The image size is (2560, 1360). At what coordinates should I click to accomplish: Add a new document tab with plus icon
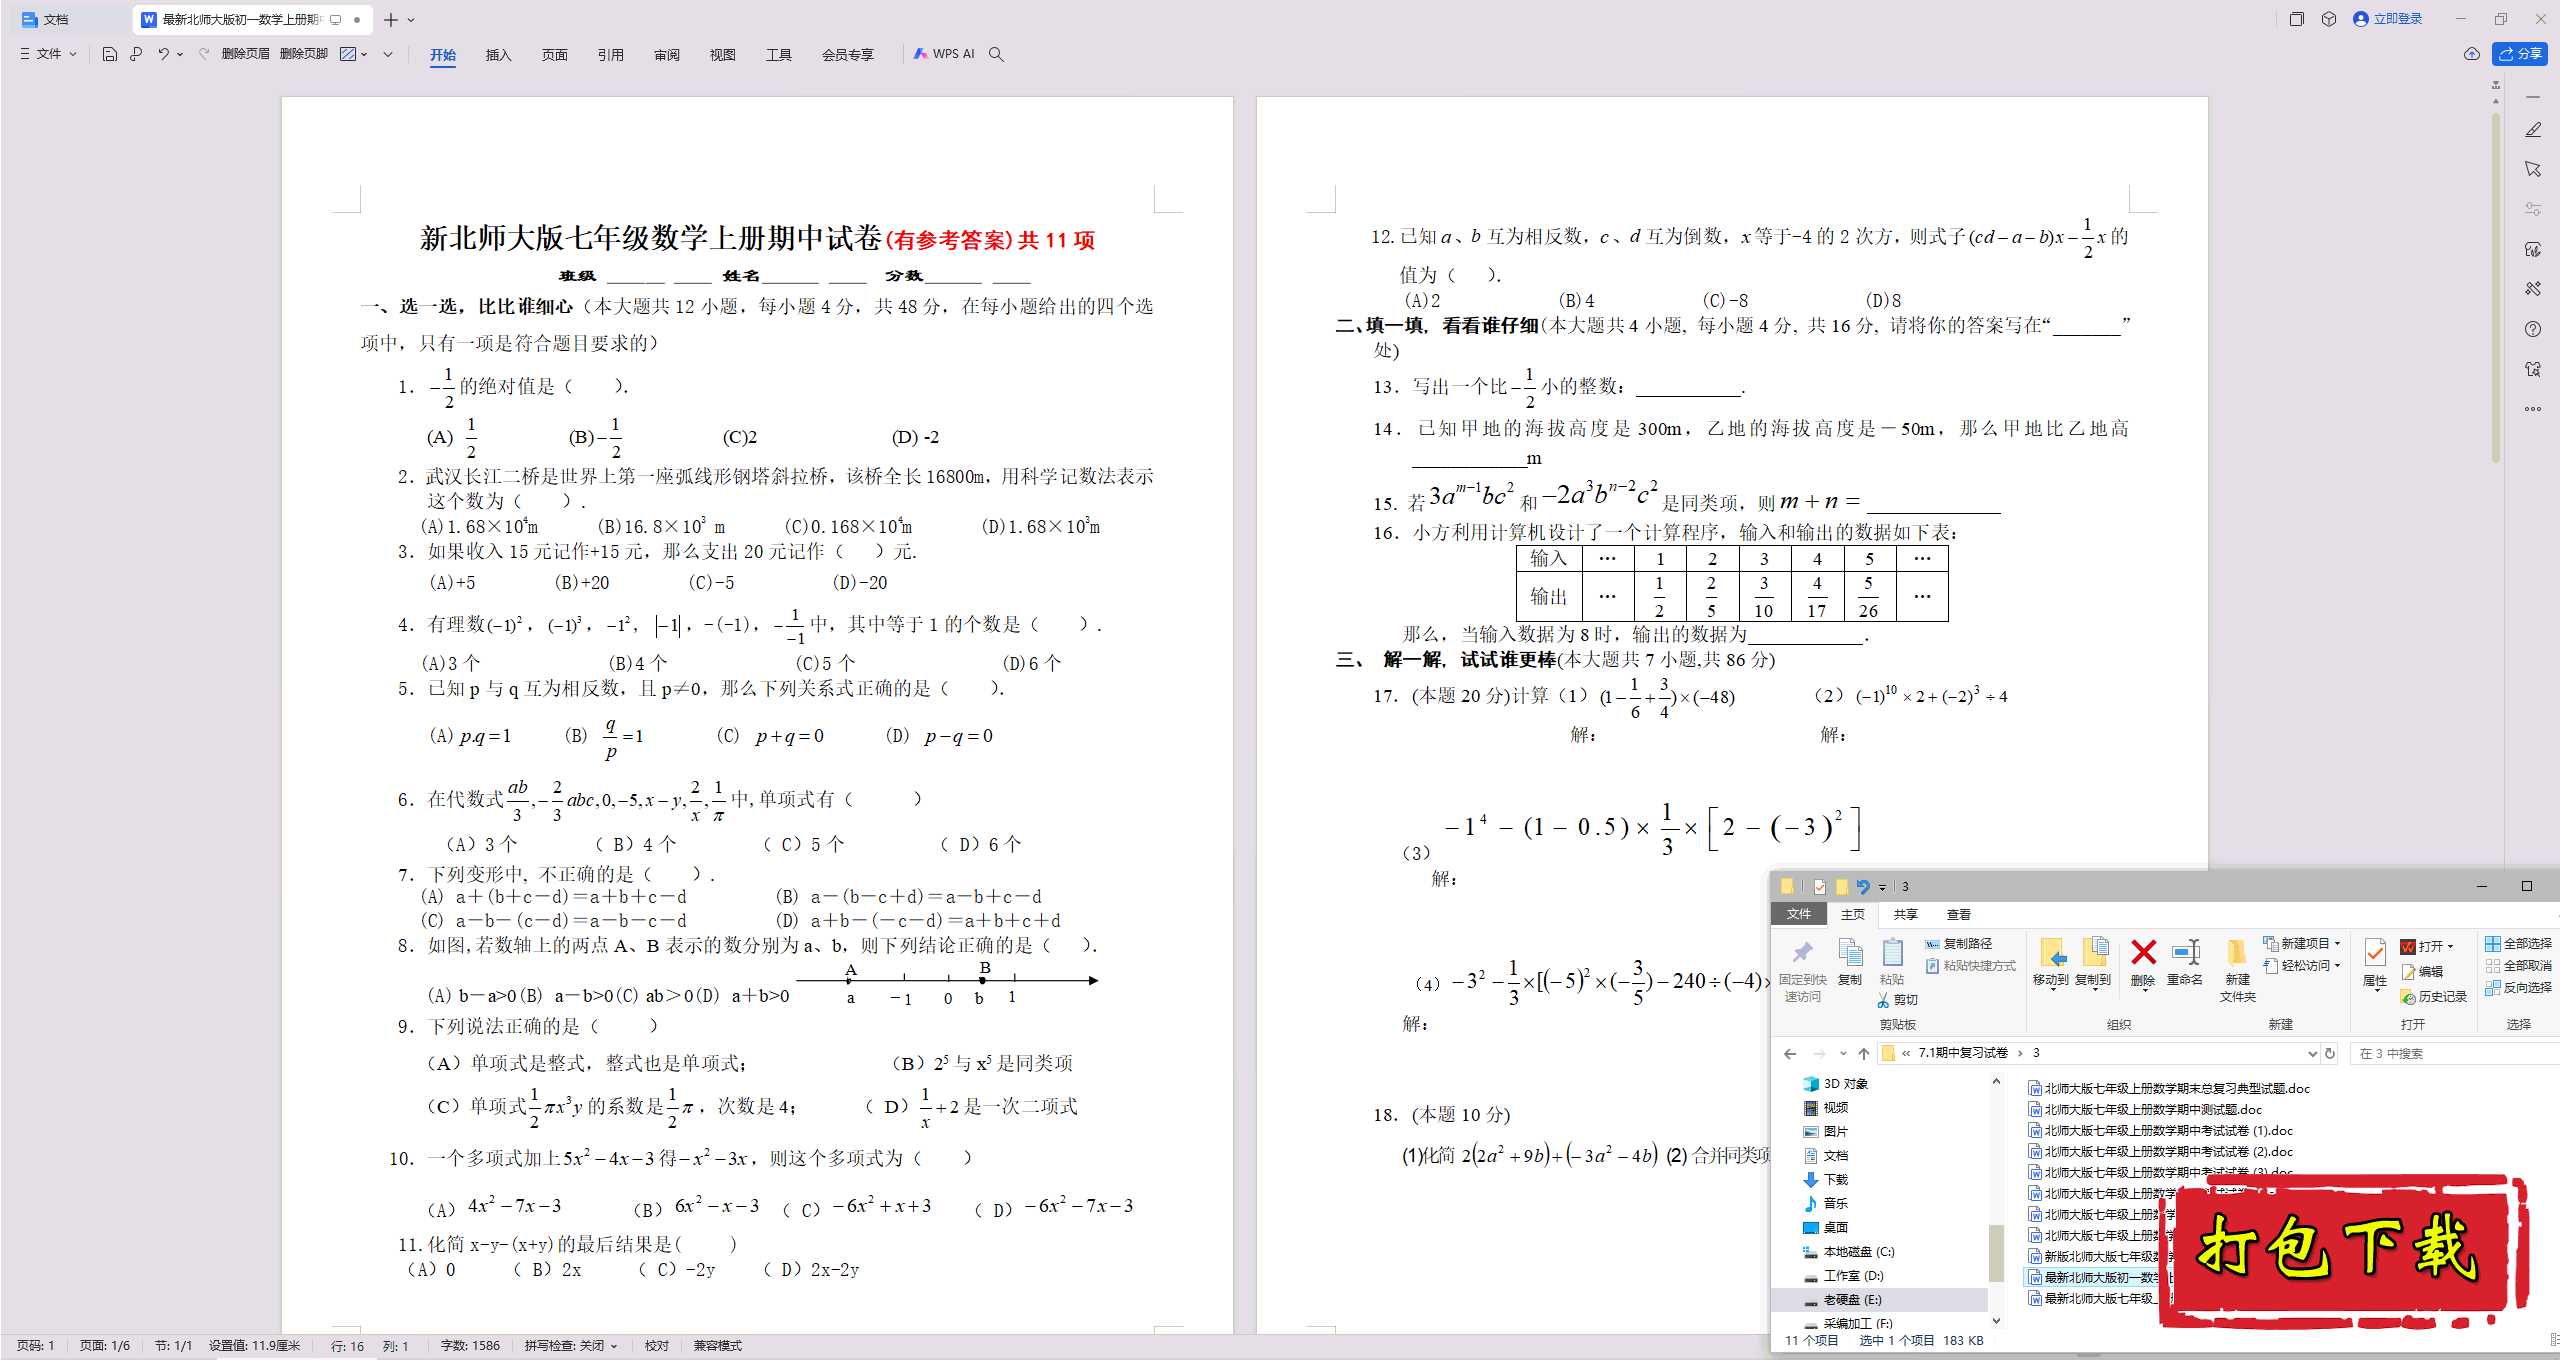coord(391,19)
